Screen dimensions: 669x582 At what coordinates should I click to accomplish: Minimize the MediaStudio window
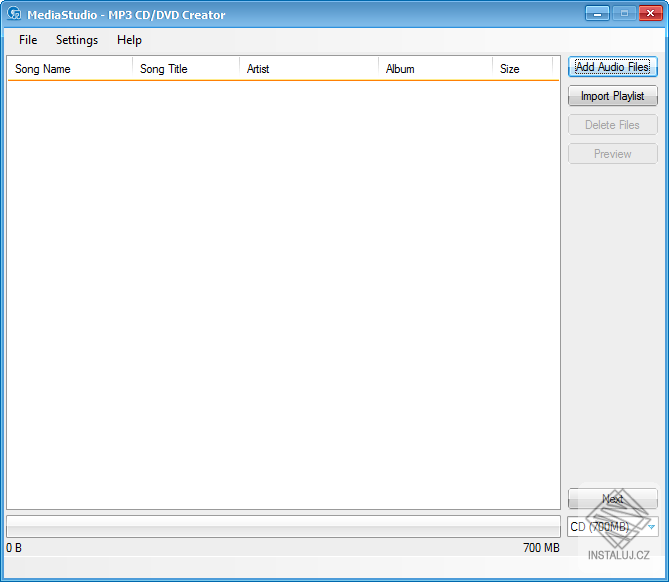coord(597,14)
